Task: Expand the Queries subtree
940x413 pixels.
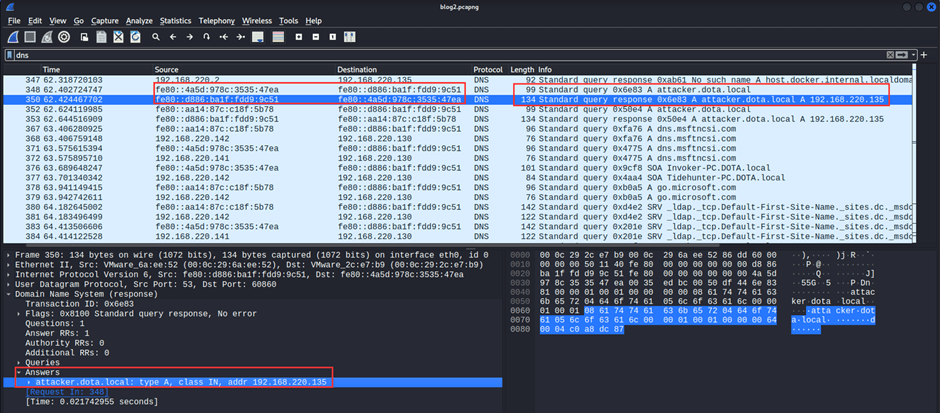Action: tap(19, 363)
